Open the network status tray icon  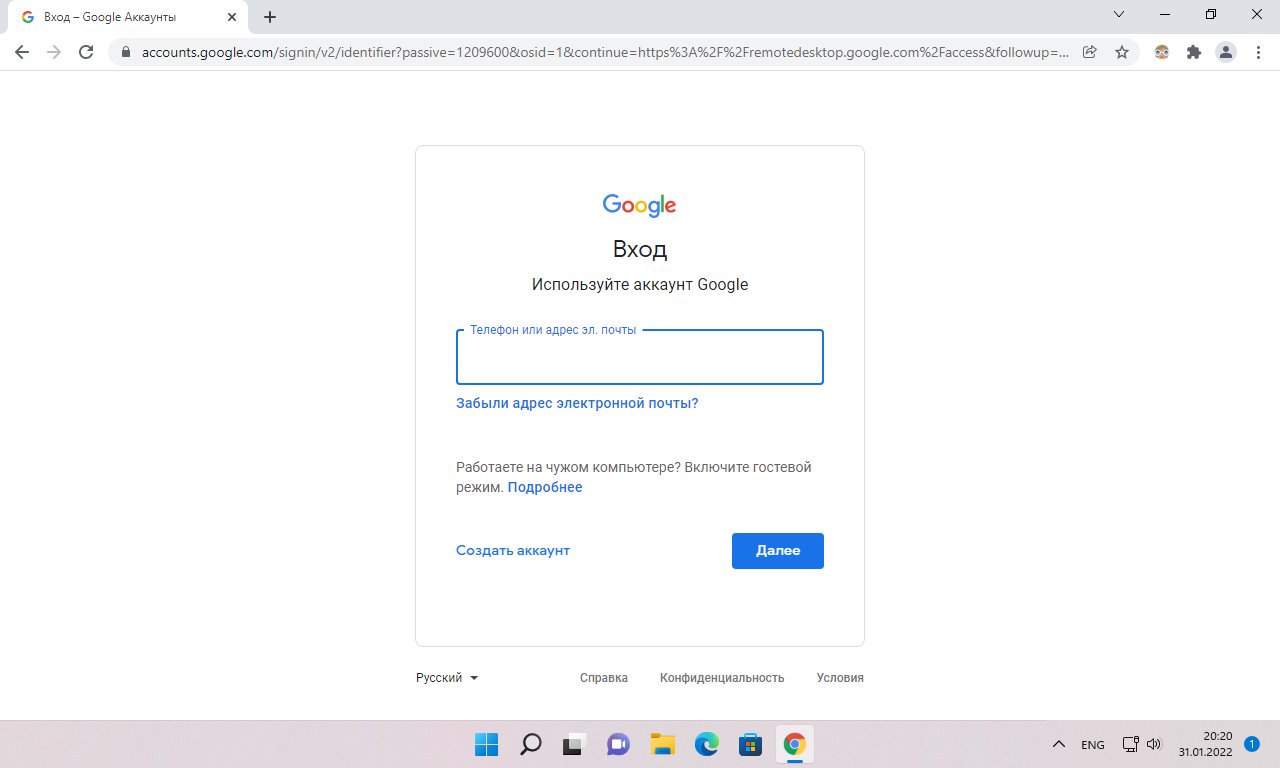pos(1131,744)
